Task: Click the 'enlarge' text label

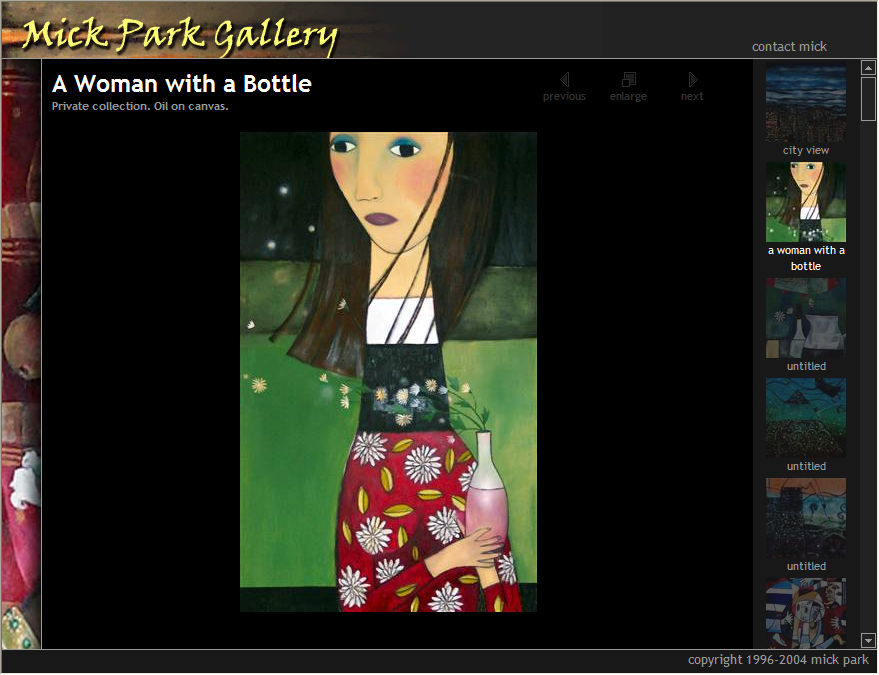Action: click(628, 97)
